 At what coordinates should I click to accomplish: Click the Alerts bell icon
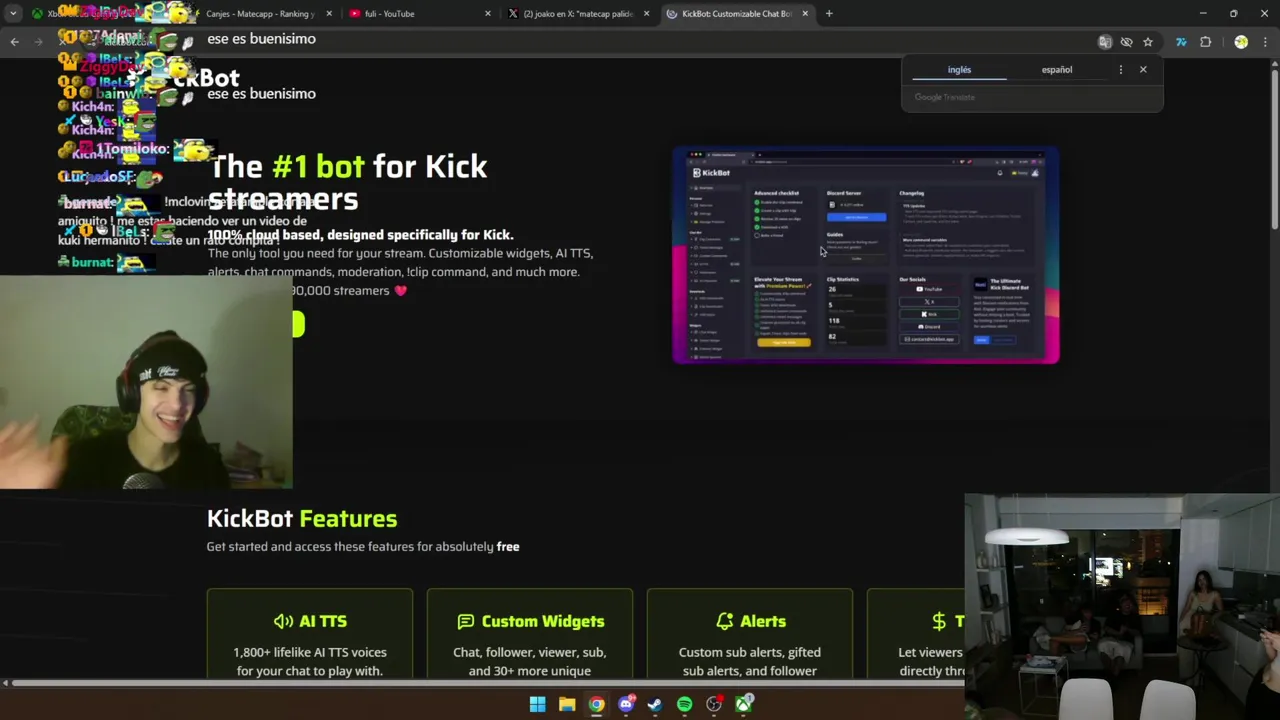pyautogui.click(x=724, y=622)
